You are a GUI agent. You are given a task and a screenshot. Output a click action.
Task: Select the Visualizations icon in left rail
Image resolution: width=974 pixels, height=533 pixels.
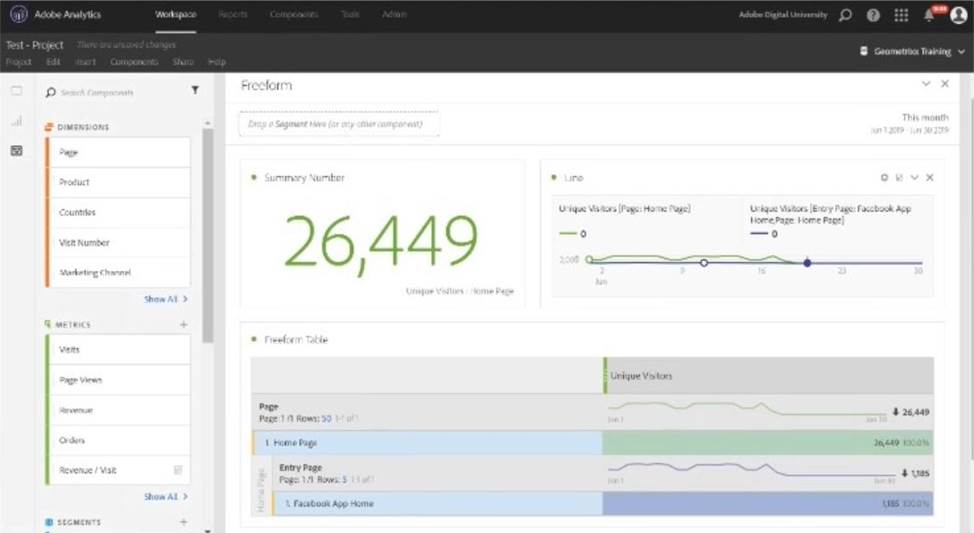pyautogui.click(x=17, y=121)
